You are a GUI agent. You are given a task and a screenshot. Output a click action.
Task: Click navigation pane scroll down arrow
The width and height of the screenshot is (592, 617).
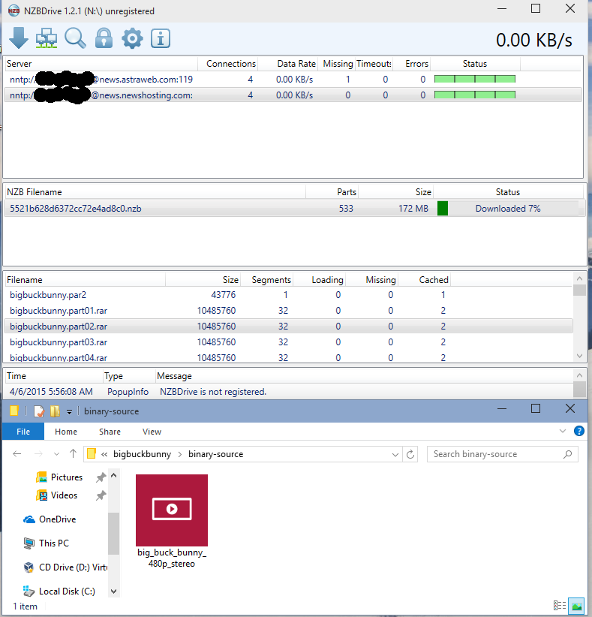point(114,591)
